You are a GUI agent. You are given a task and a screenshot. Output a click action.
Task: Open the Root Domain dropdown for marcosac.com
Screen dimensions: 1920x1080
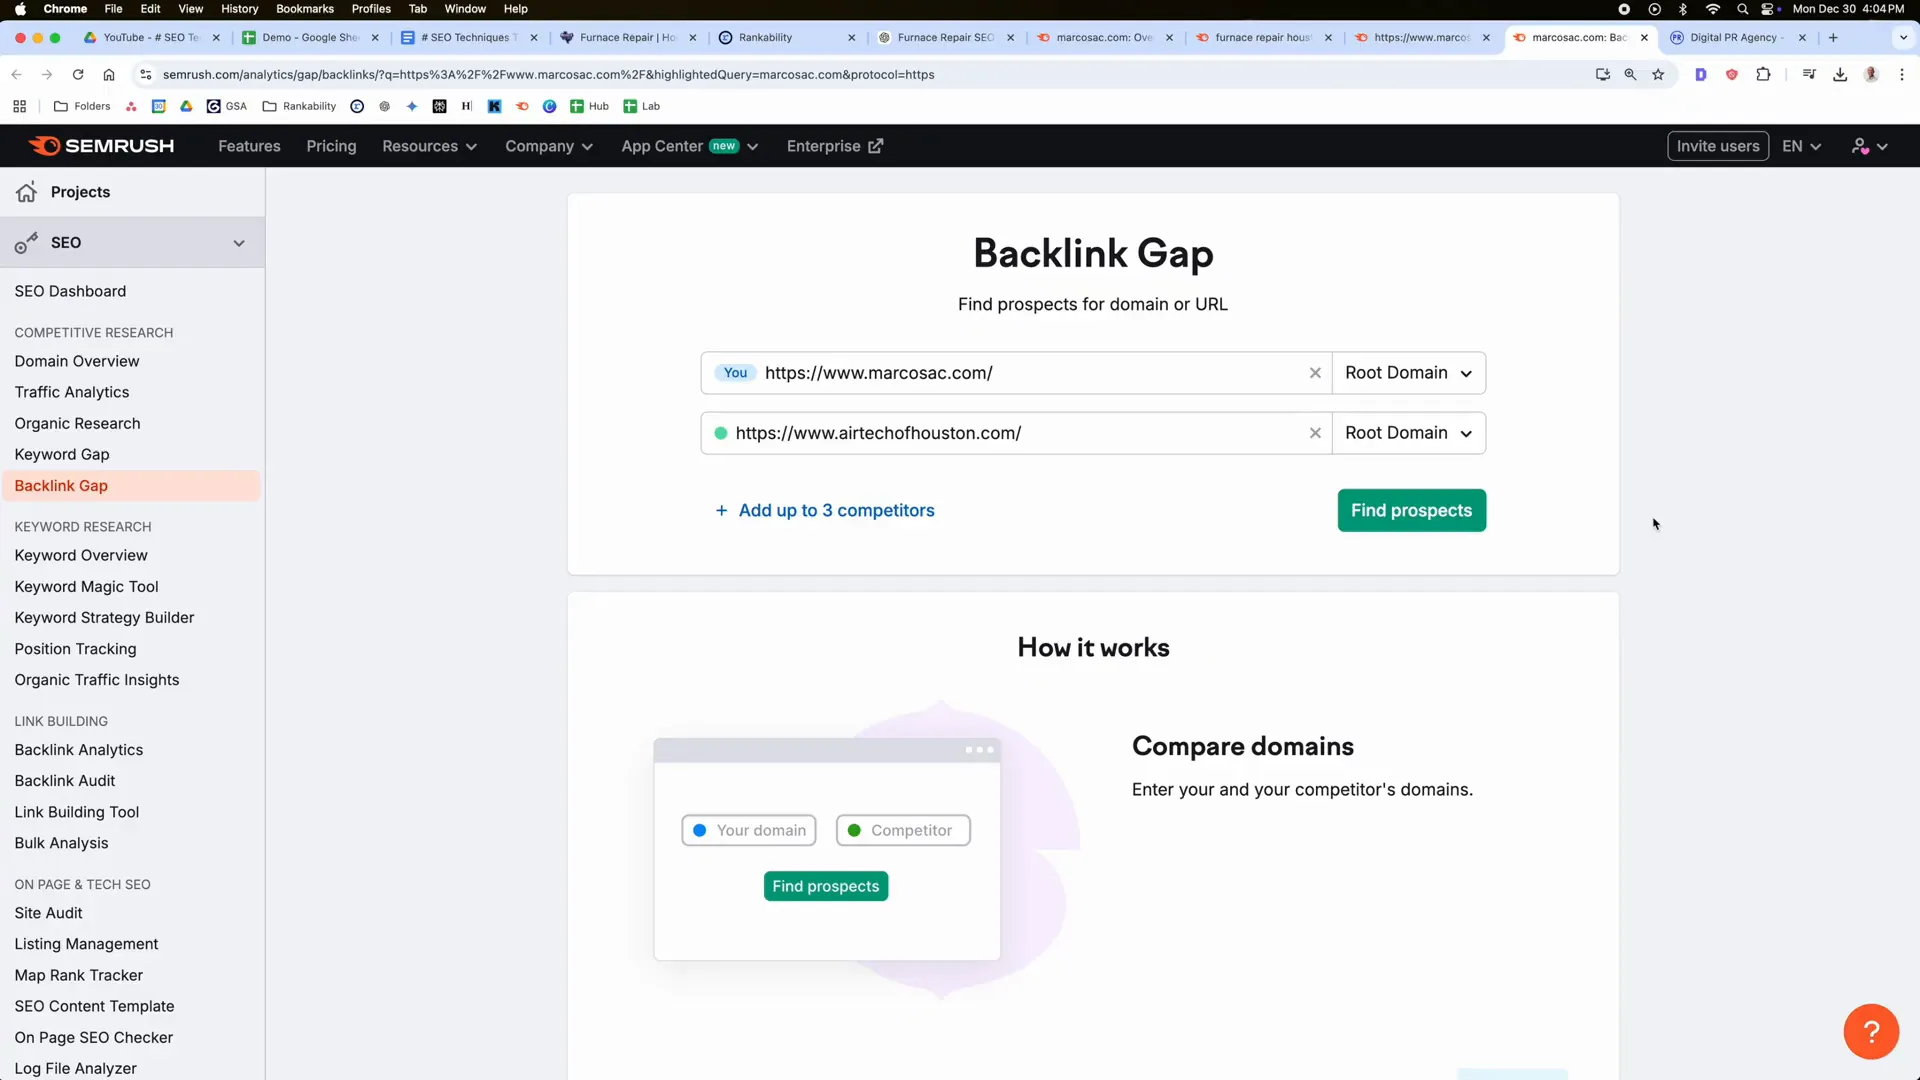1410,372
